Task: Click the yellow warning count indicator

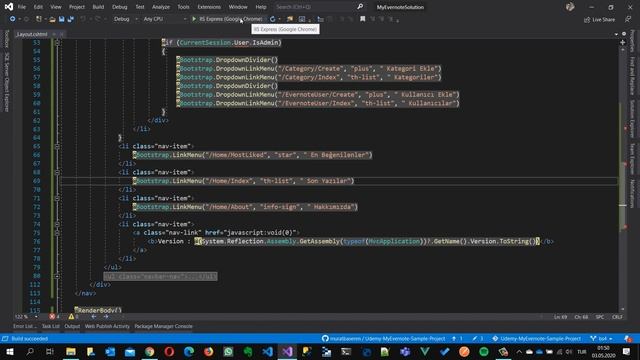Action: coord(73,317)
